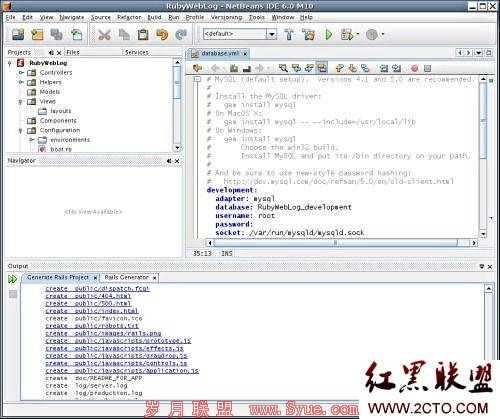Open the Profile icon dropdown arrow
Screen dimensions: 500x419
pos(382,34)
